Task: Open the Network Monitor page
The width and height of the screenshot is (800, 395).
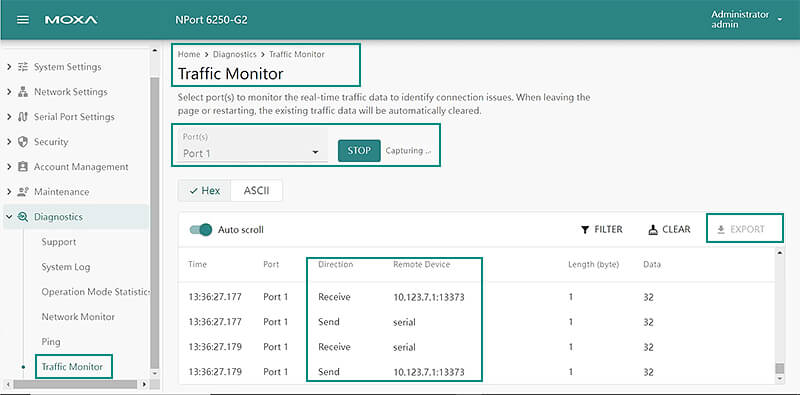Action: click(78, 317)
